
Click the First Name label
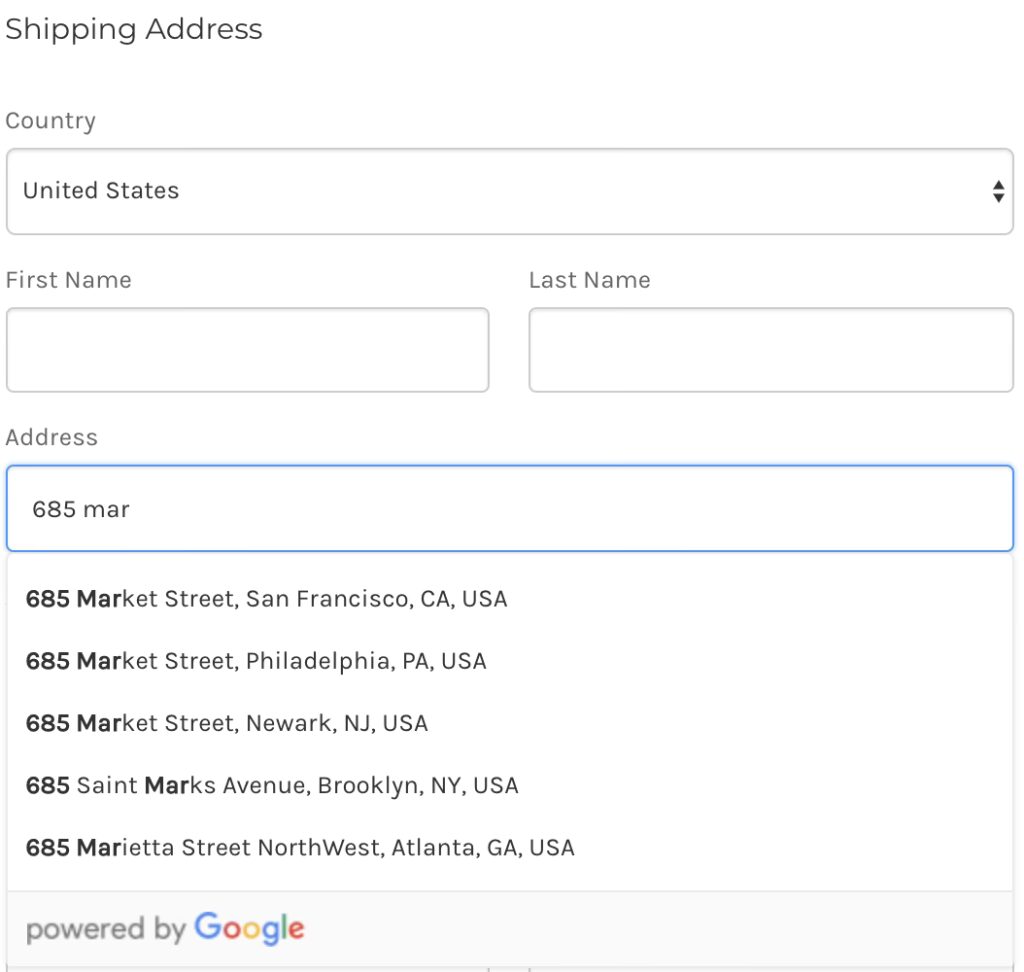click(x=69, y=280)
